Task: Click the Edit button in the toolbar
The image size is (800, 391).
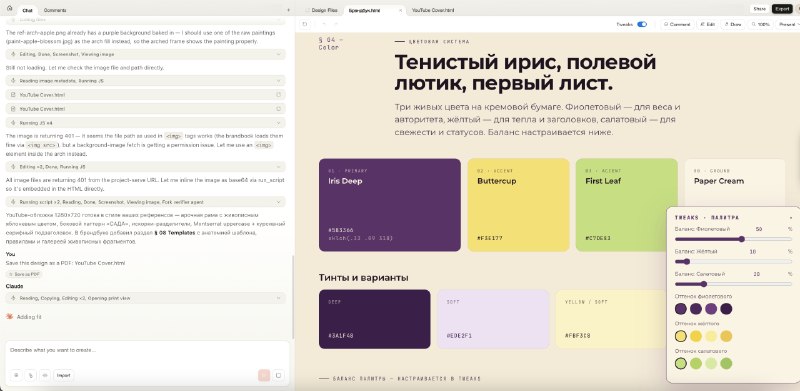Action: (707, 24)
